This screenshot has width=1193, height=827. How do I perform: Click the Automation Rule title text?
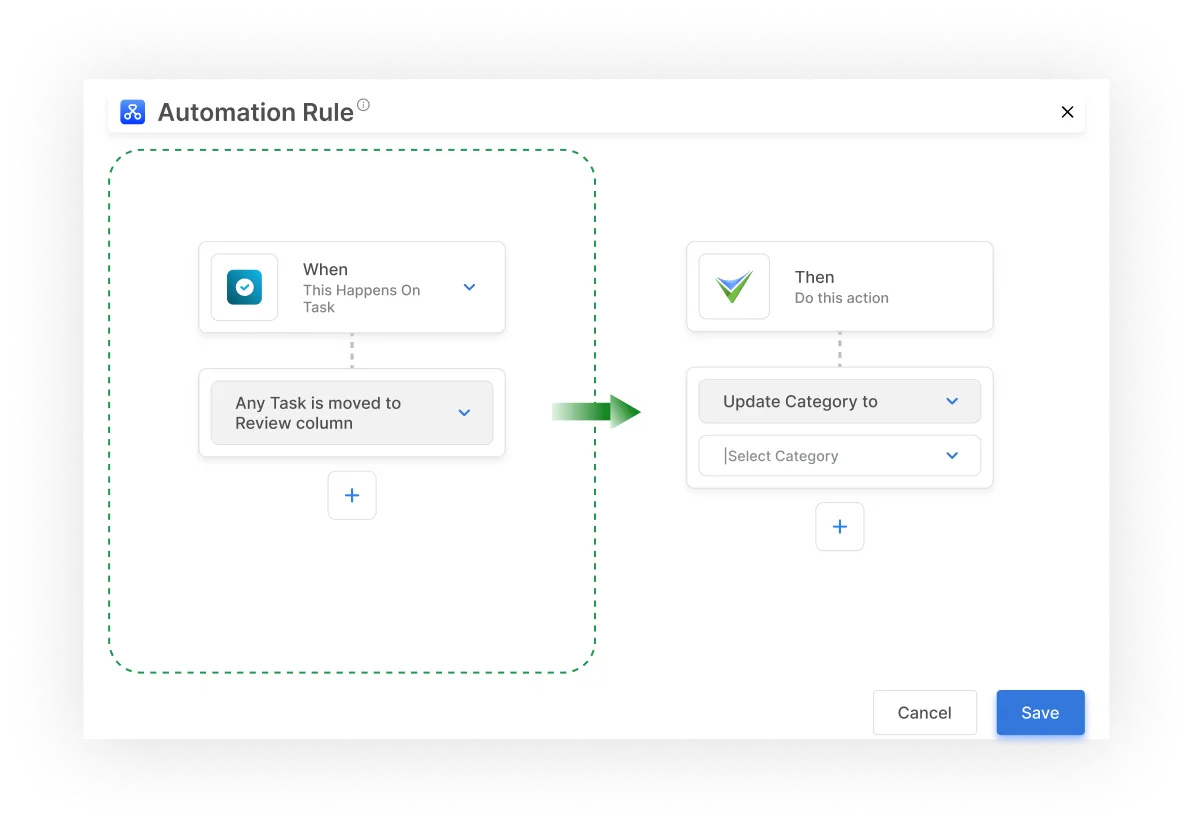[x=255, y=112]
